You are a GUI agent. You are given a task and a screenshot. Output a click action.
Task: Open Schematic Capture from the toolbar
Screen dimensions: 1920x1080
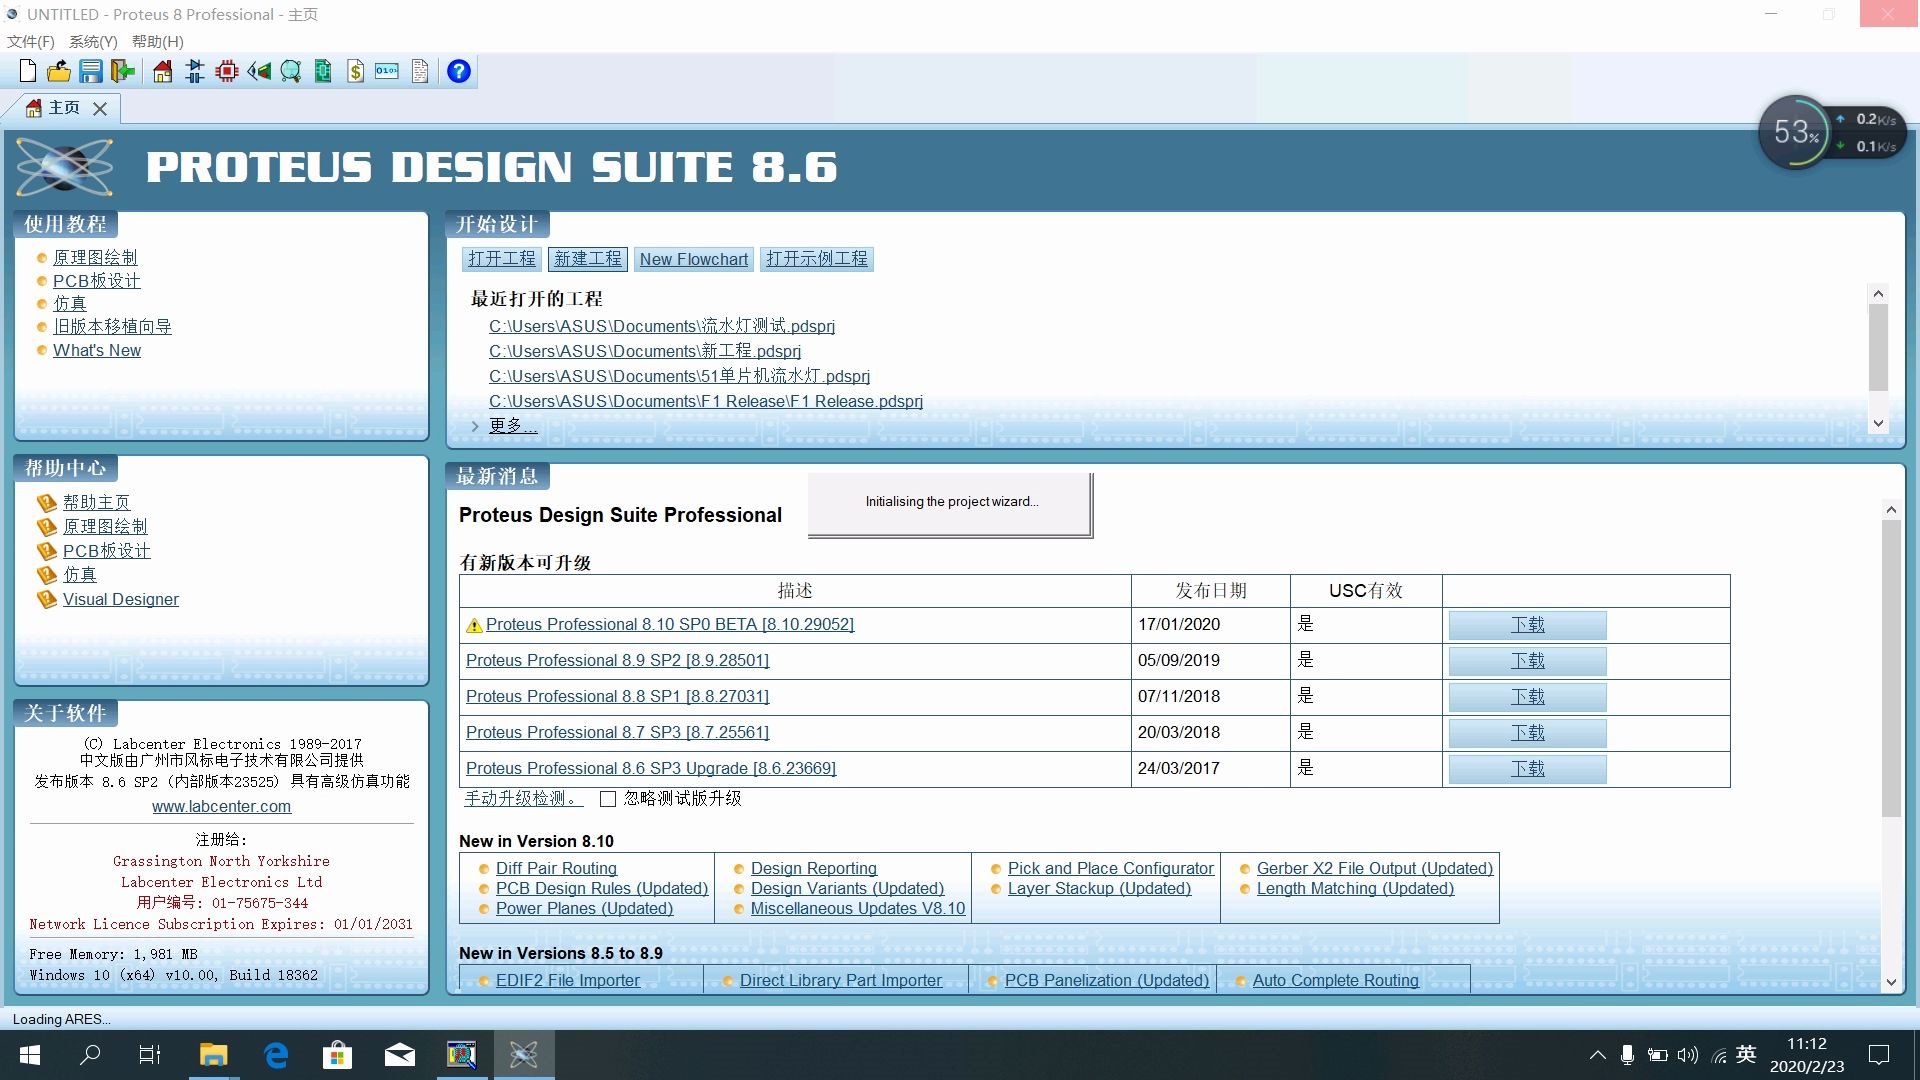[195, 71]
